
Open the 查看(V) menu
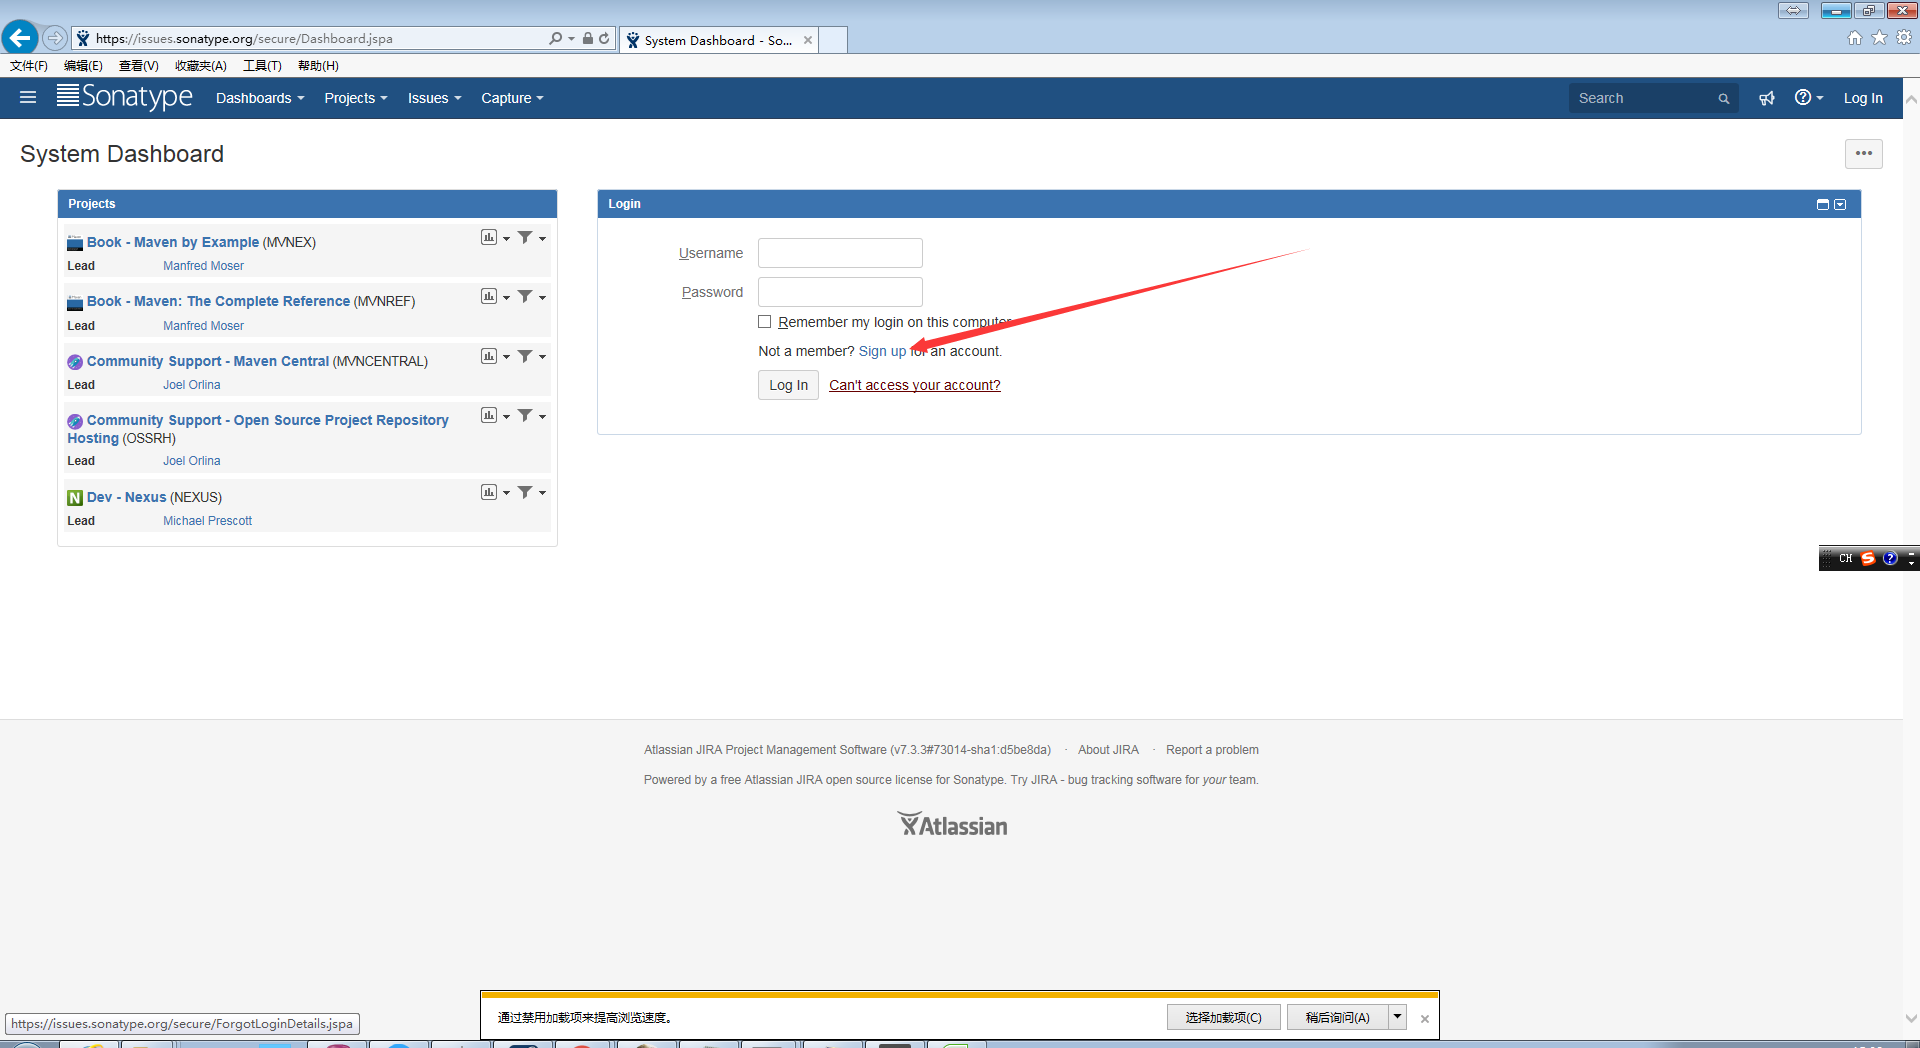point(138,66)
